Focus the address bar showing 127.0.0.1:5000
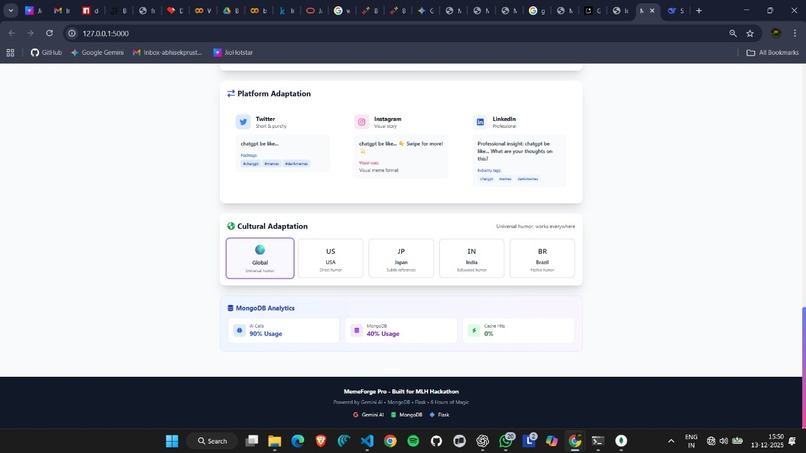Screen dimensions: 806x453 [401, 33]
